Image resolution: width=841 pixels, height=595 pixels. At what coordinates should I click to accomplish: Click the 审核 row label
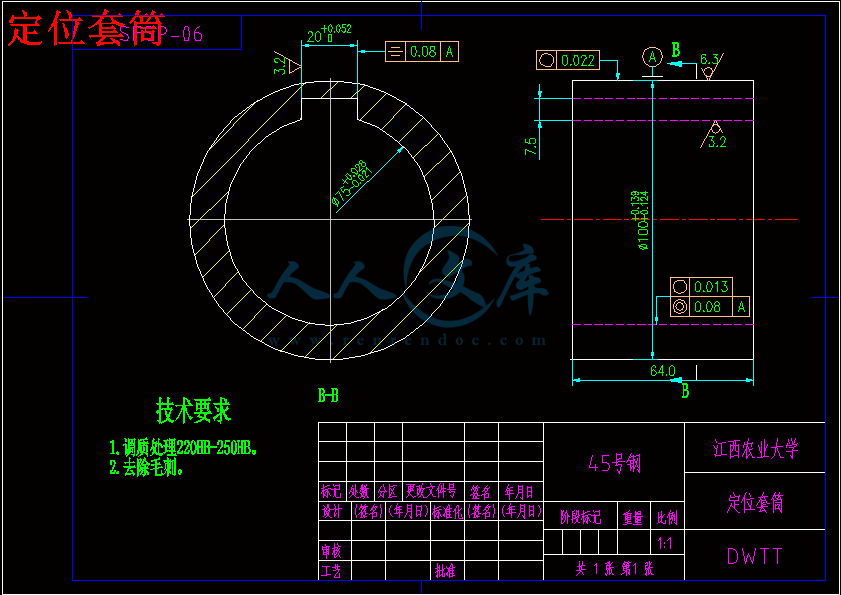click(x=331, y=550)
